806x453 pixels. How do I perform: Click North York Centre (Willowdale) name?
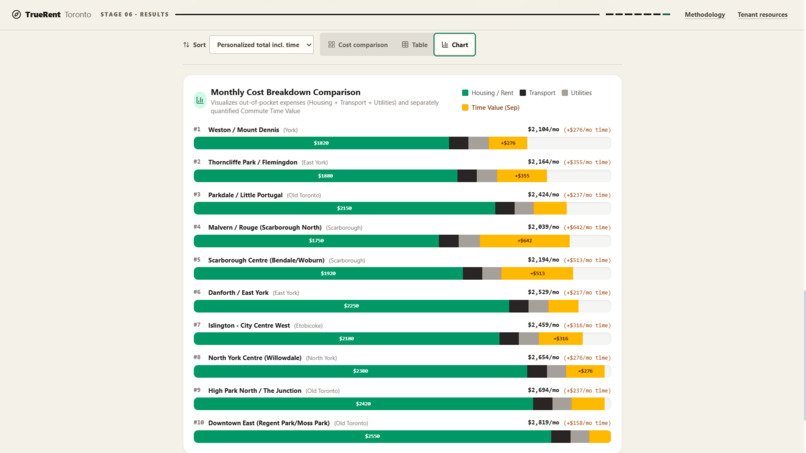click(x=254, y=358)
